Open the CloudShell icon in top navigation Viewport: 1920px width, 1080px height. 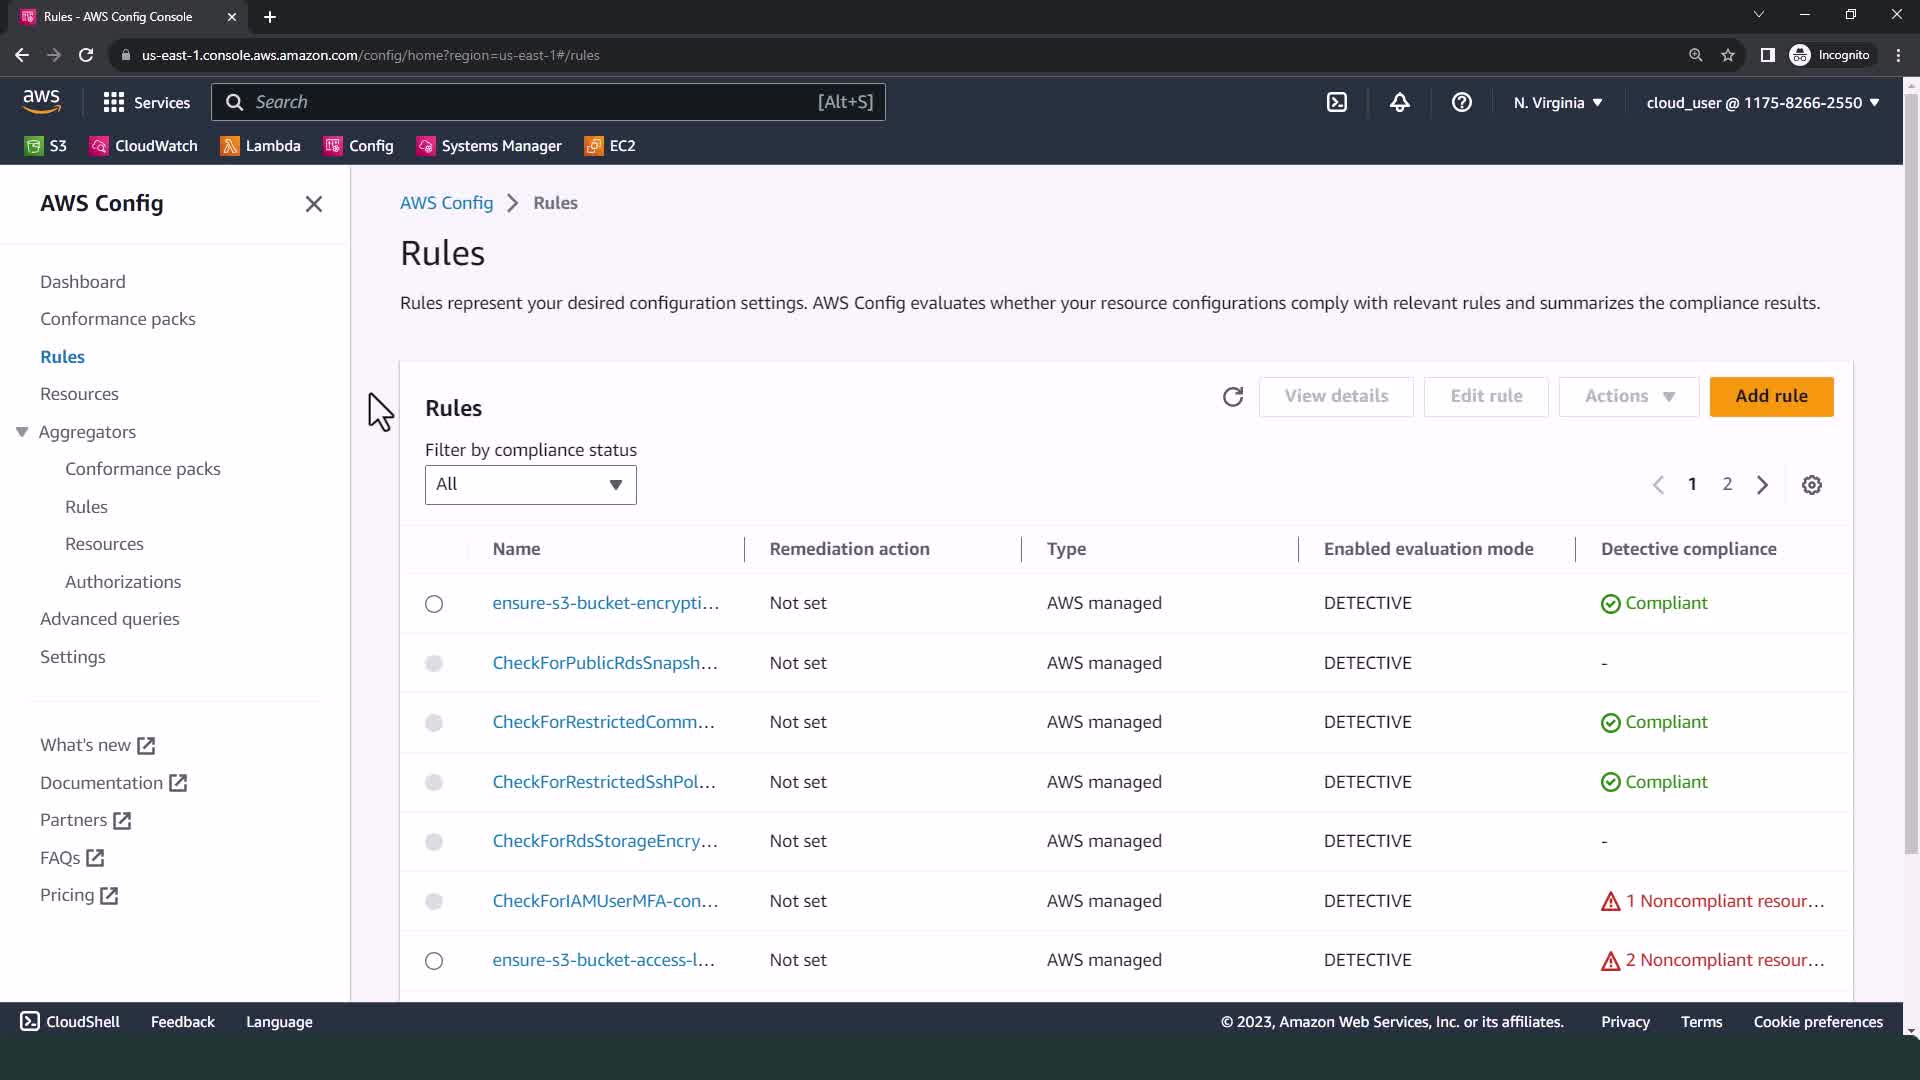[x=1337, y=102]
